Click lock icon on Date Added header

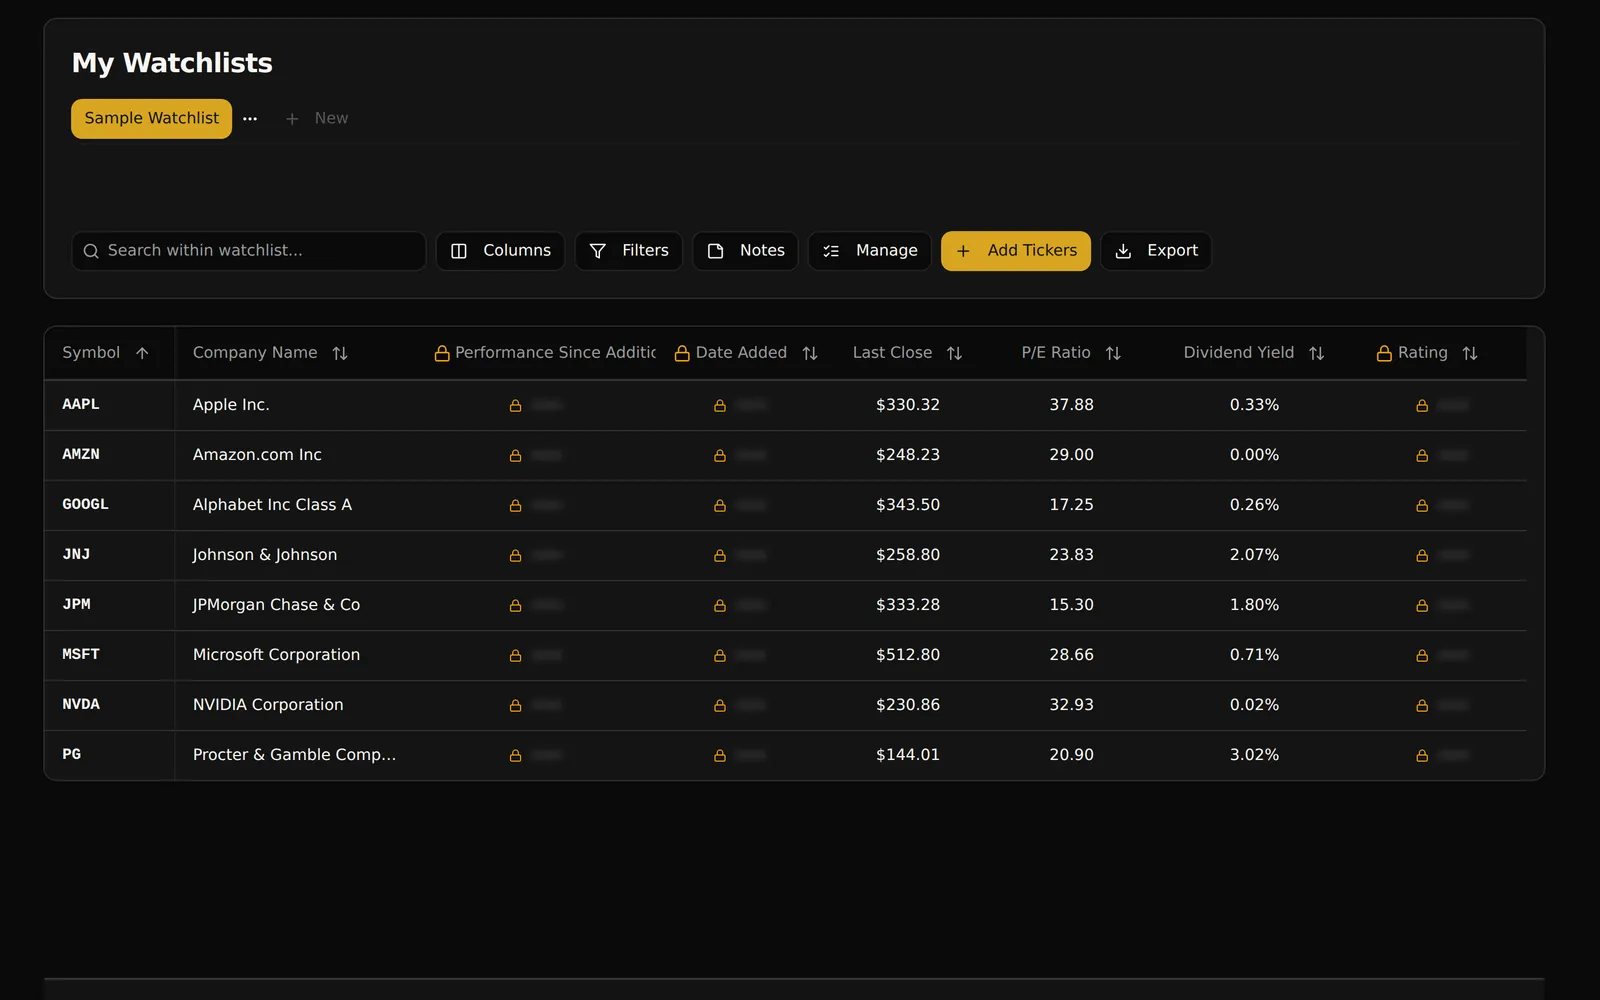click(682, 353)
